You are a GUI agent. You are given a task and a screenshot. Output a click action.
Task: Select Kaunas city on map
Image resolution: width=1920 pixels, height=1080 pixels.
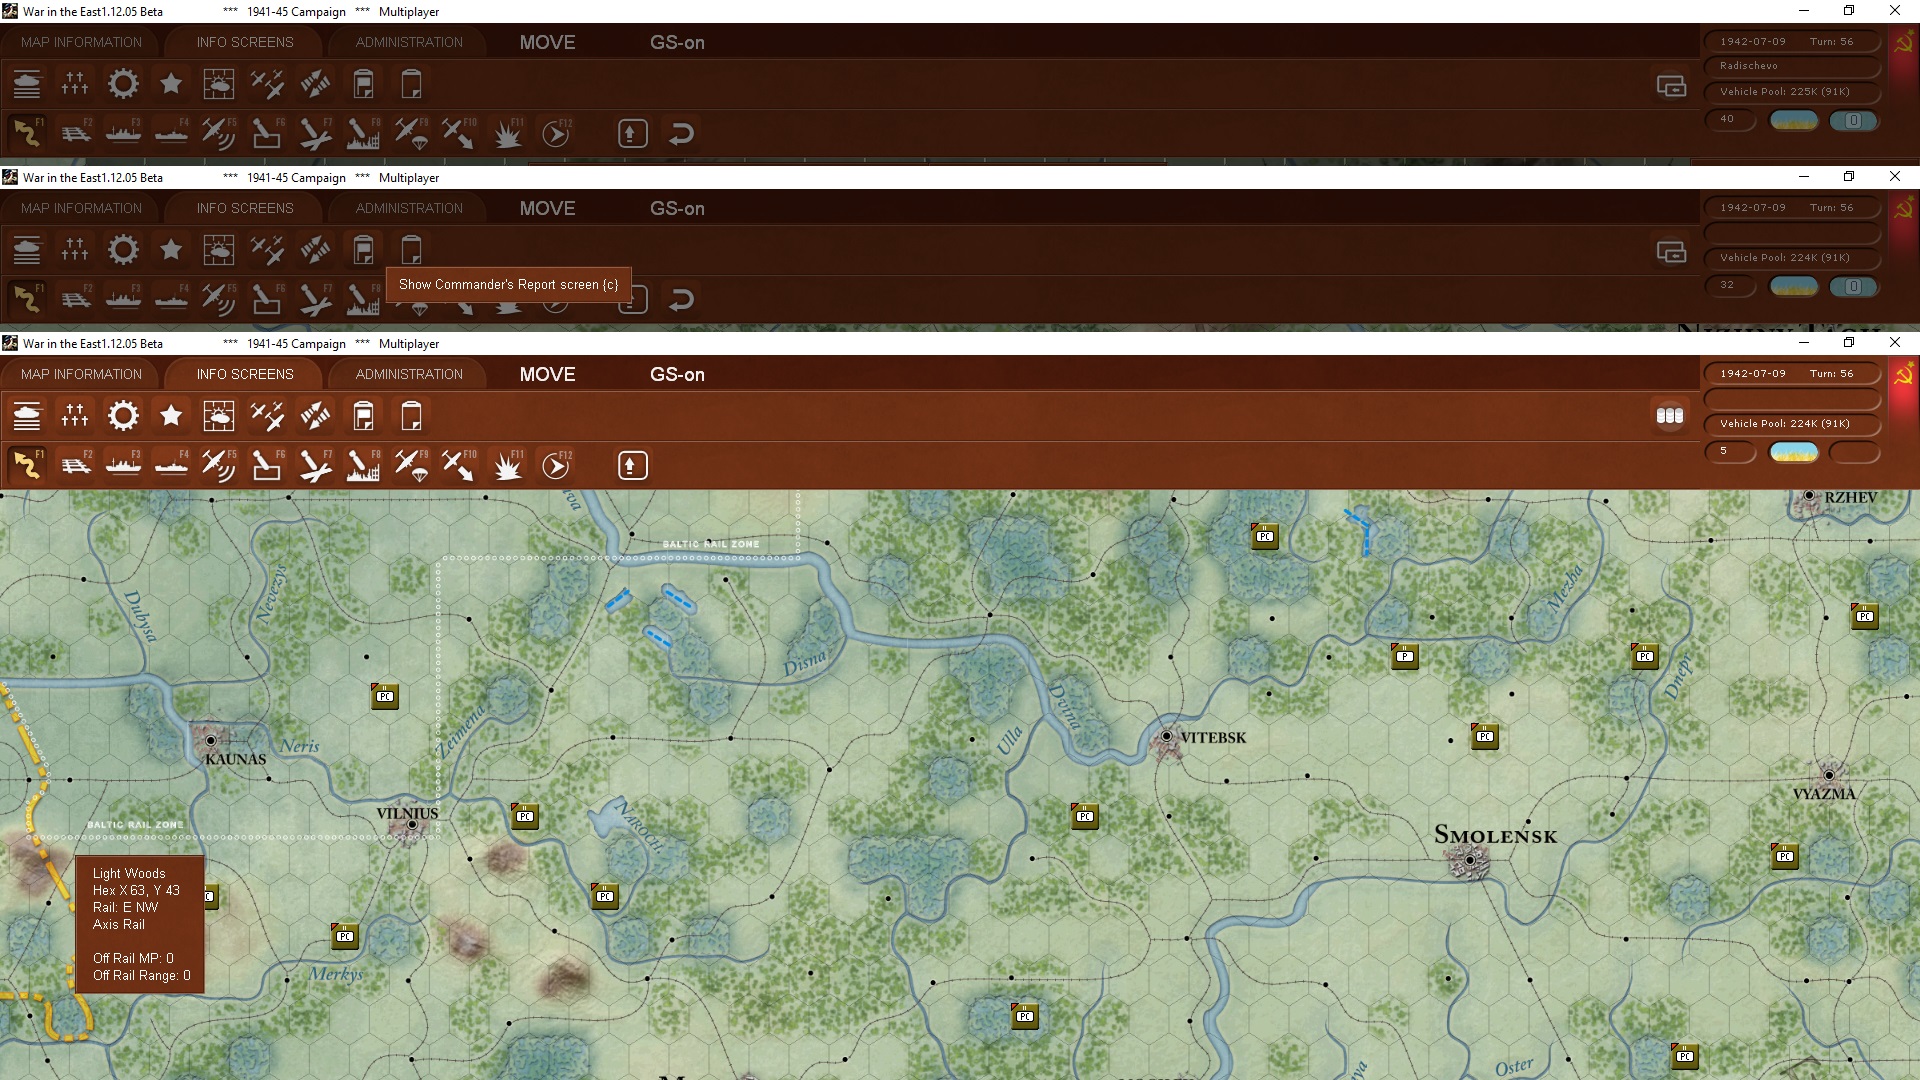[x=211, y=741]
